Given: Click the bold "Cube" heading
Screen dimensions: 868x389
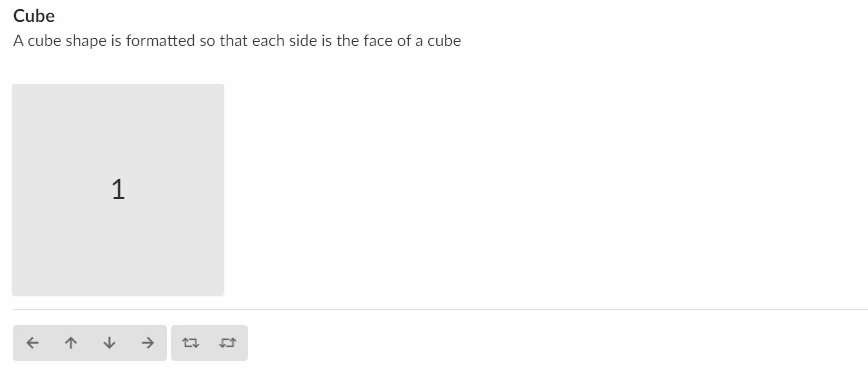Looking at the screenshot, I should click(34, 16).
